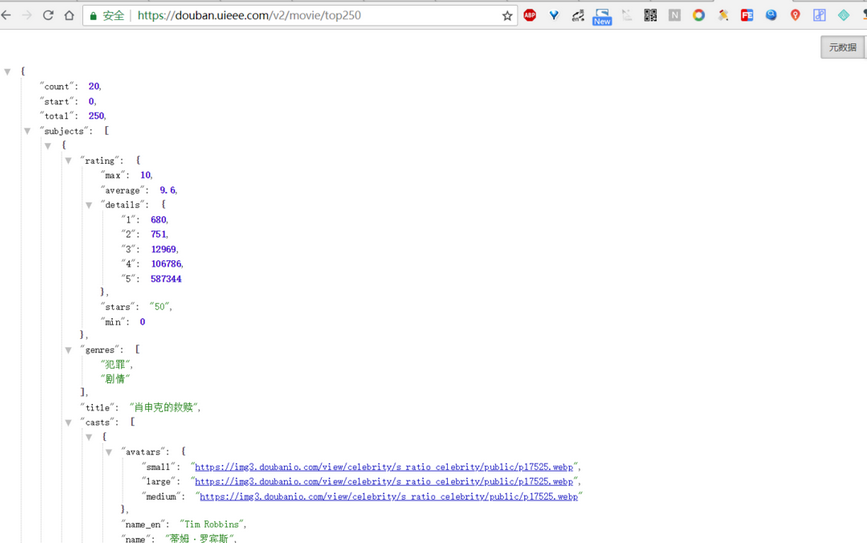This screenshot has height=545, width=867.
Task: Open the blue globe search extension
Action: click(771, 15)
